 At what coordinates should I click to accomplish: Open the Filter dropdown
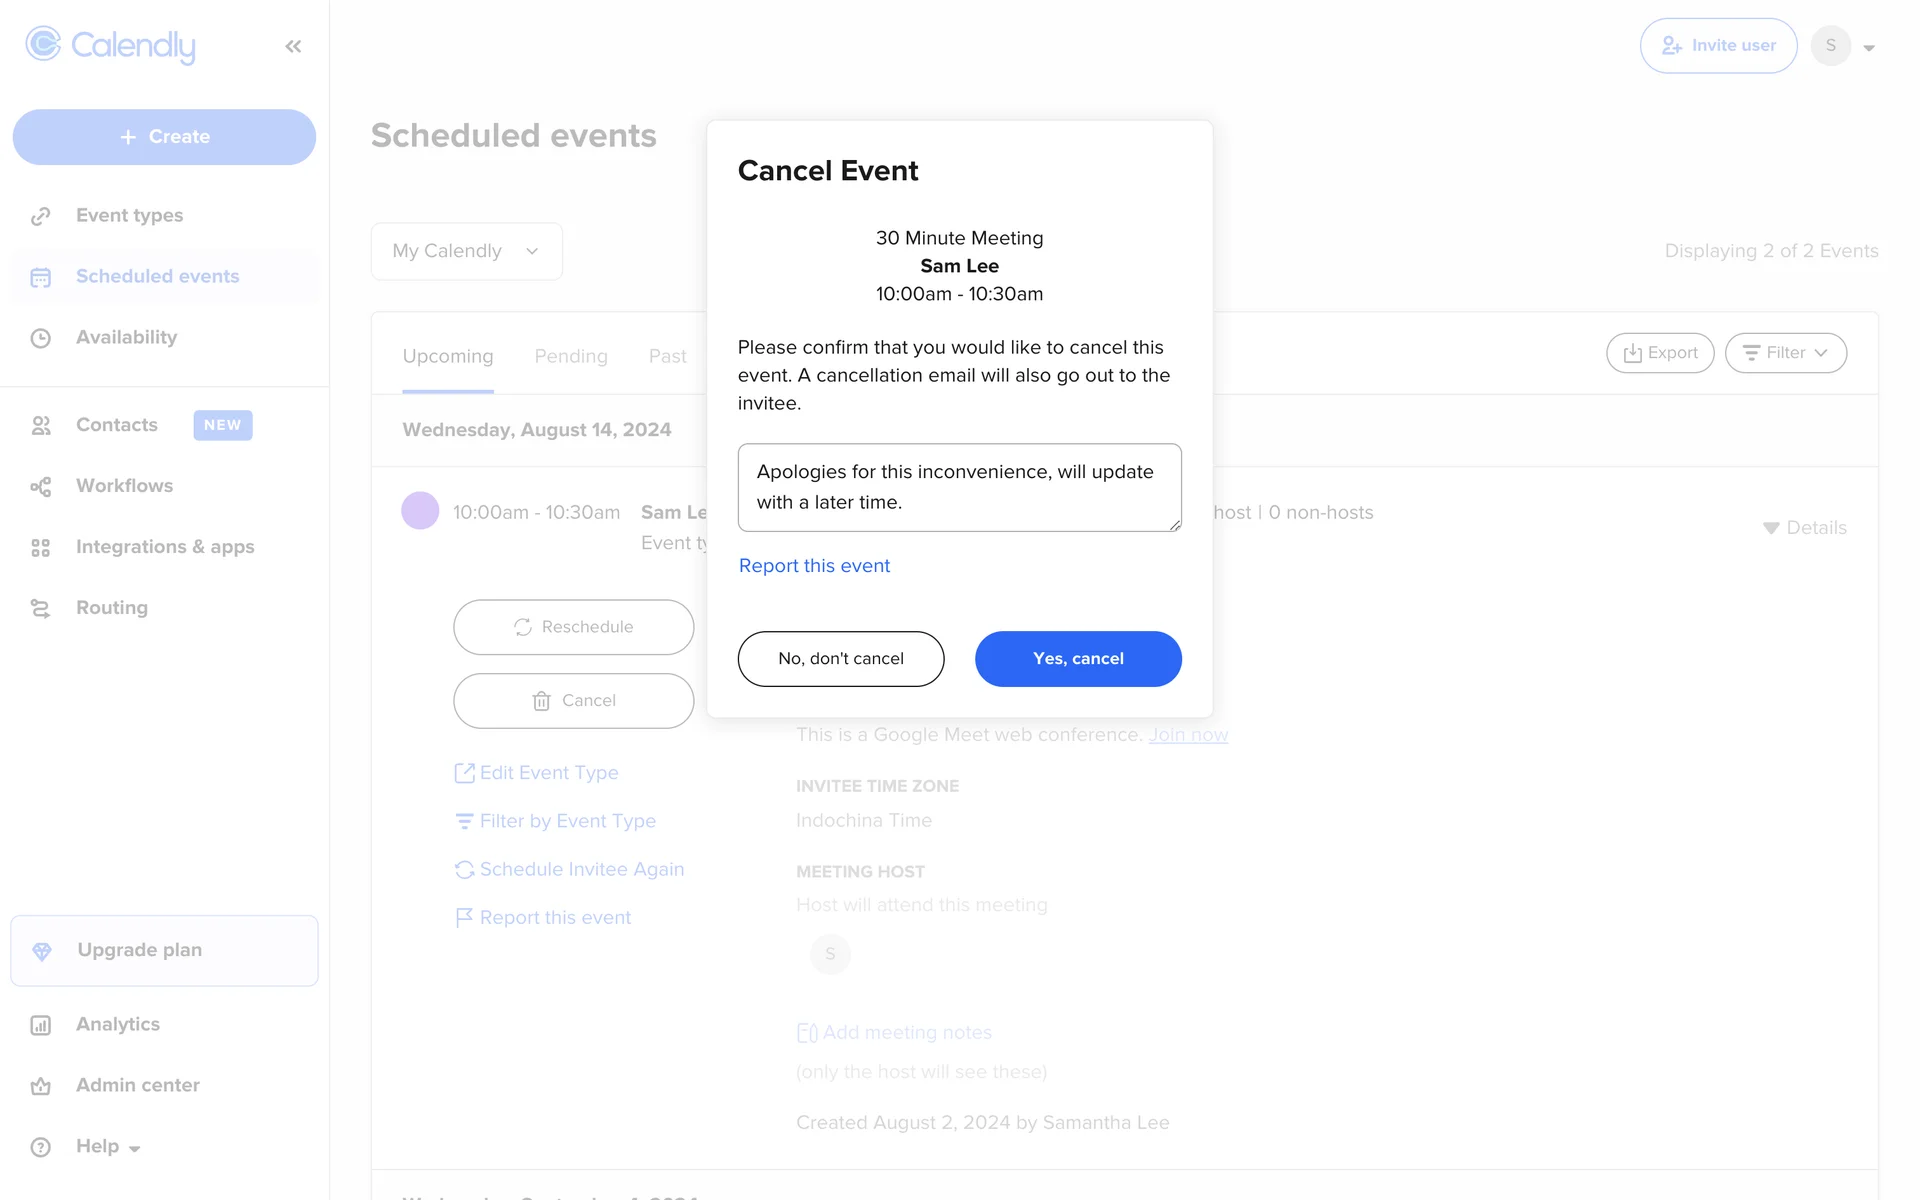1785,353
